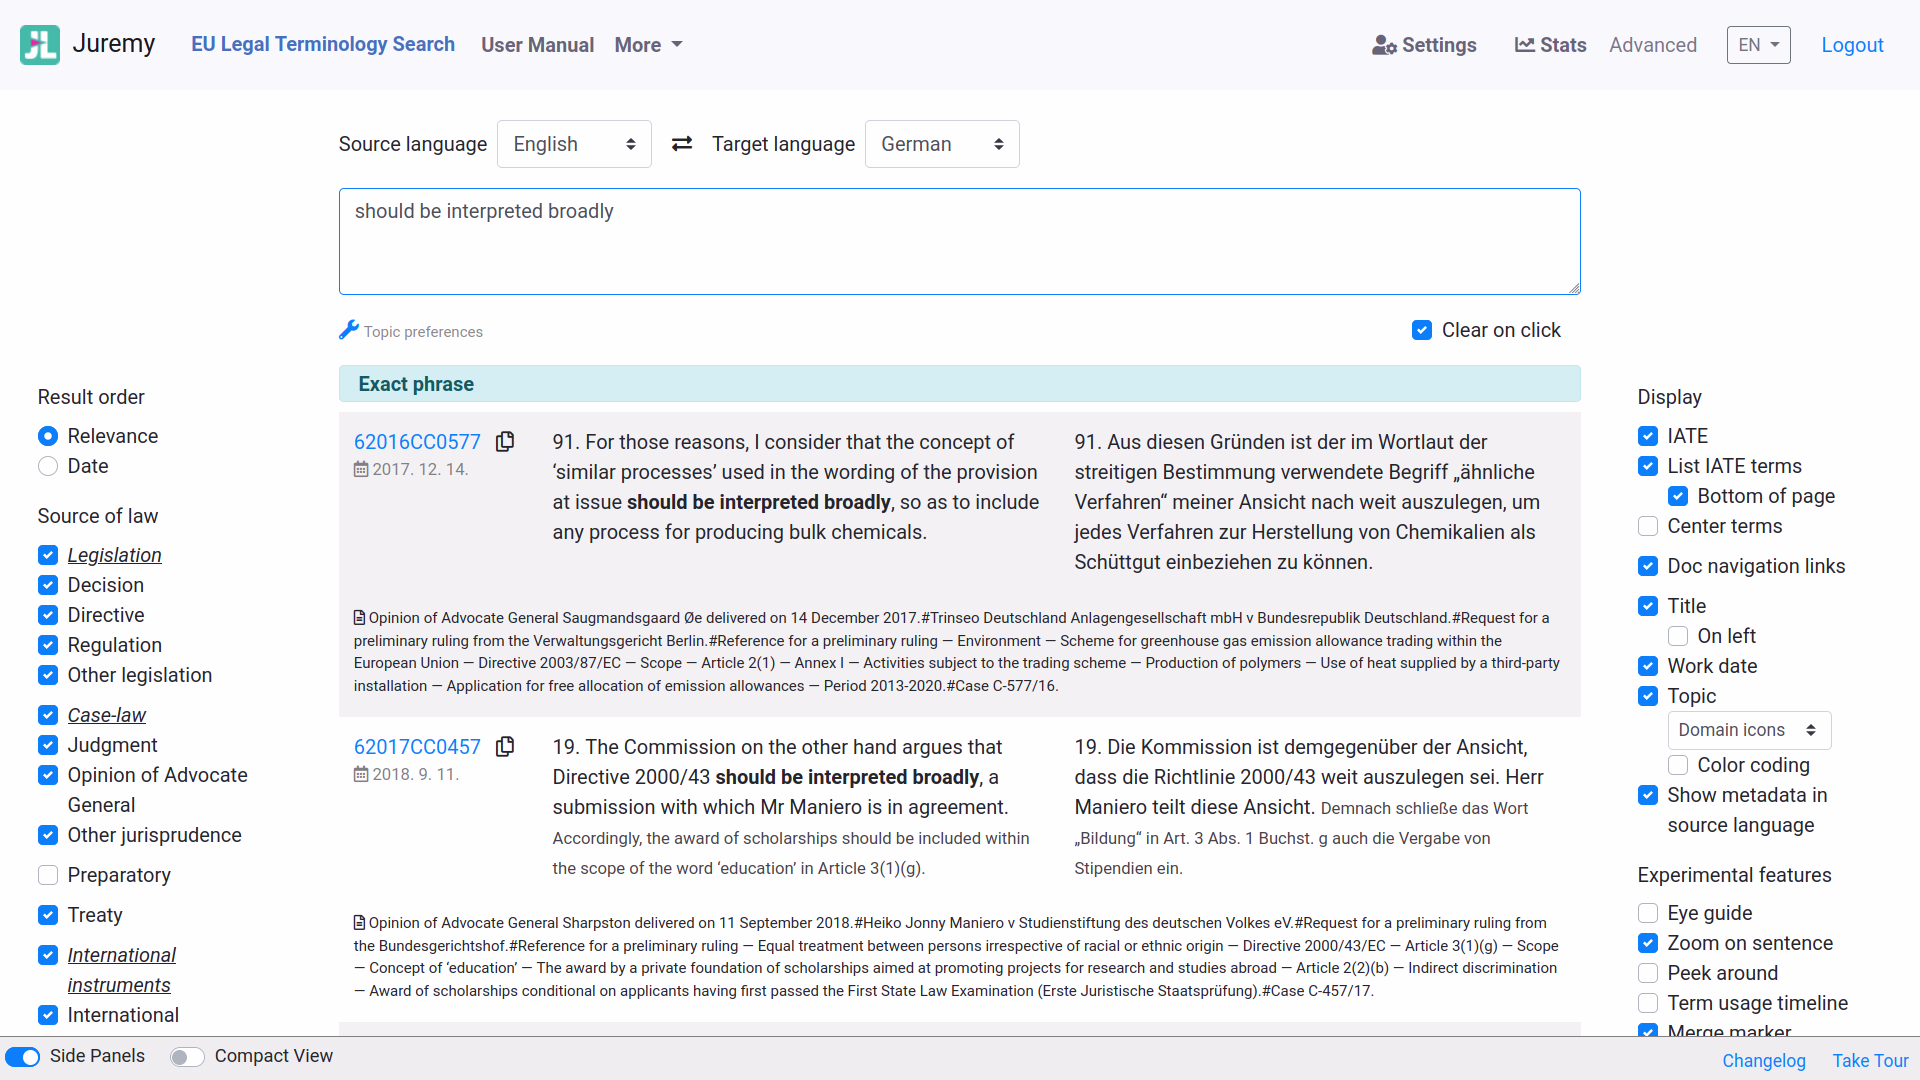Copy reference for document 62017CC0457
Image resolution: width=1920 pixels, height=1080 pixels.
tap(505, 746)
